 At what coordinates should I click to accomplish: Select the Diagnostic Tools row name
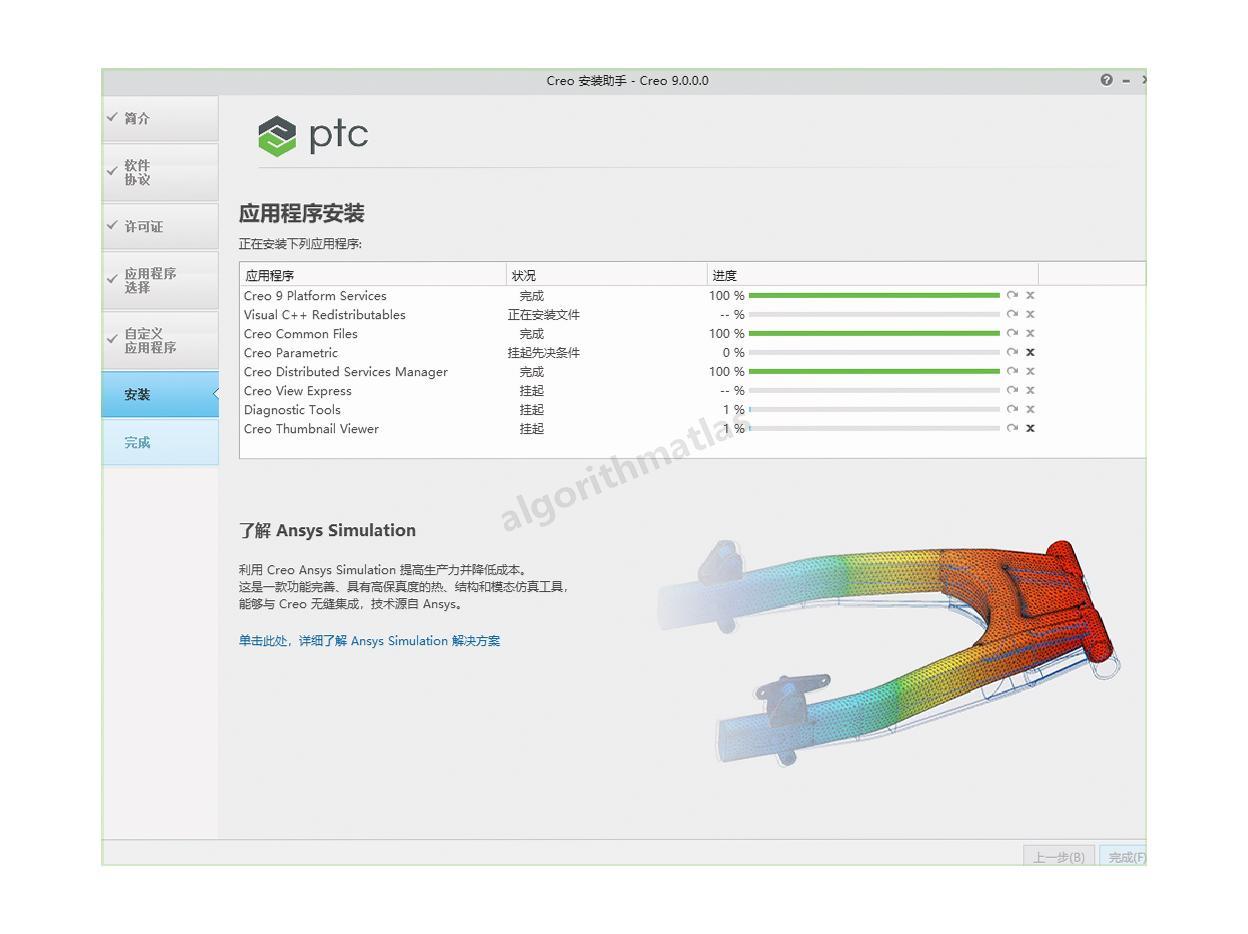tap(292, 410)
